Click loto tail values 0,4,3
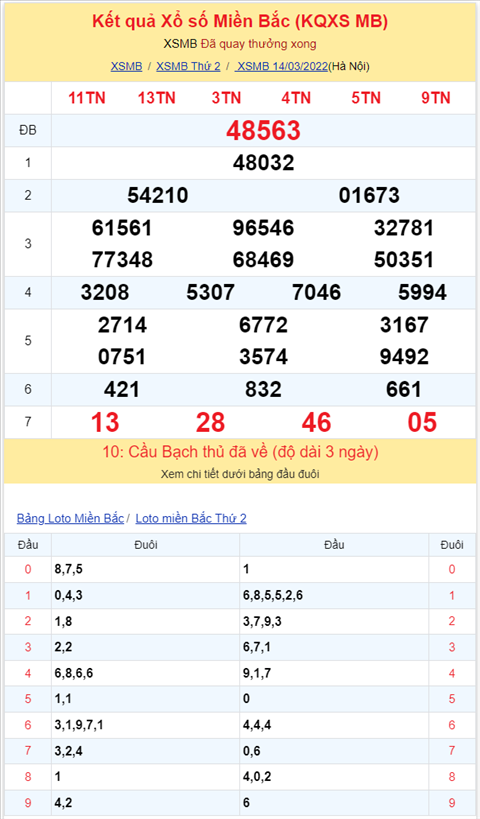Screen dimensions: 480x819 (x=68, y=595)
